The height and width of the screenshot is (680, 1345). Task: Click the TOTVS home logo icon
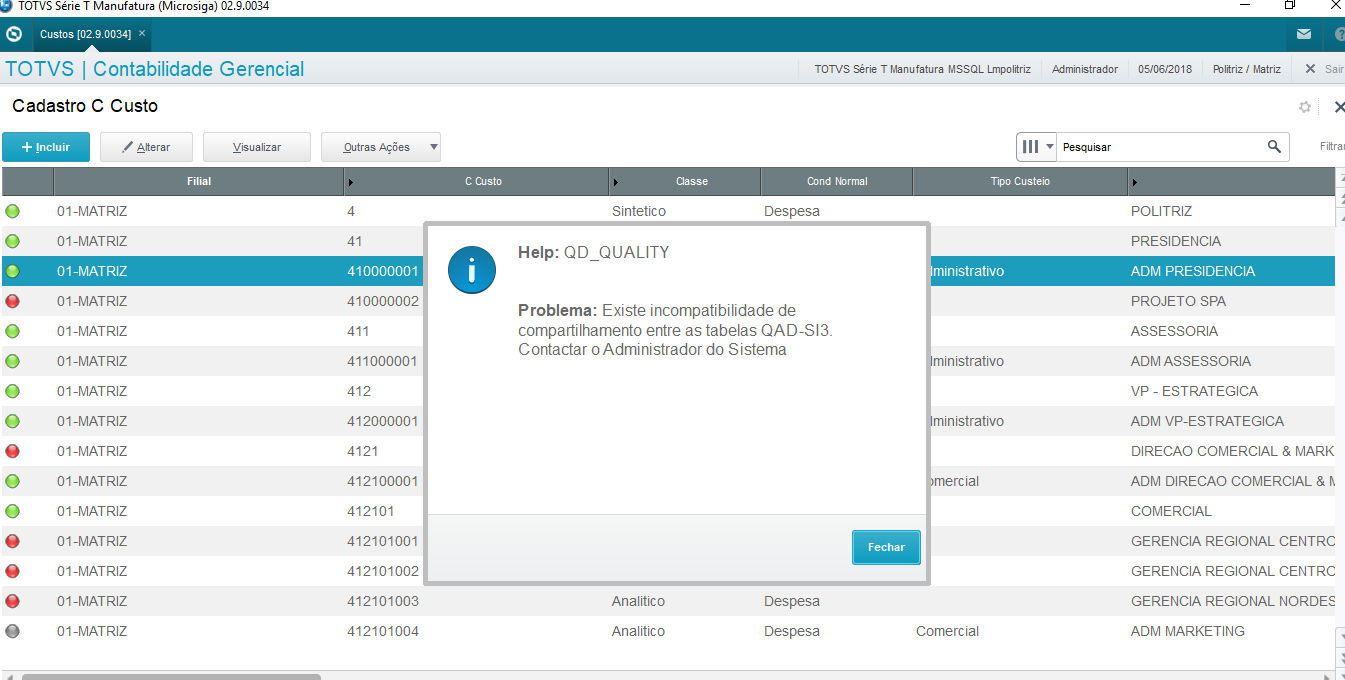(x=14, y=34)
